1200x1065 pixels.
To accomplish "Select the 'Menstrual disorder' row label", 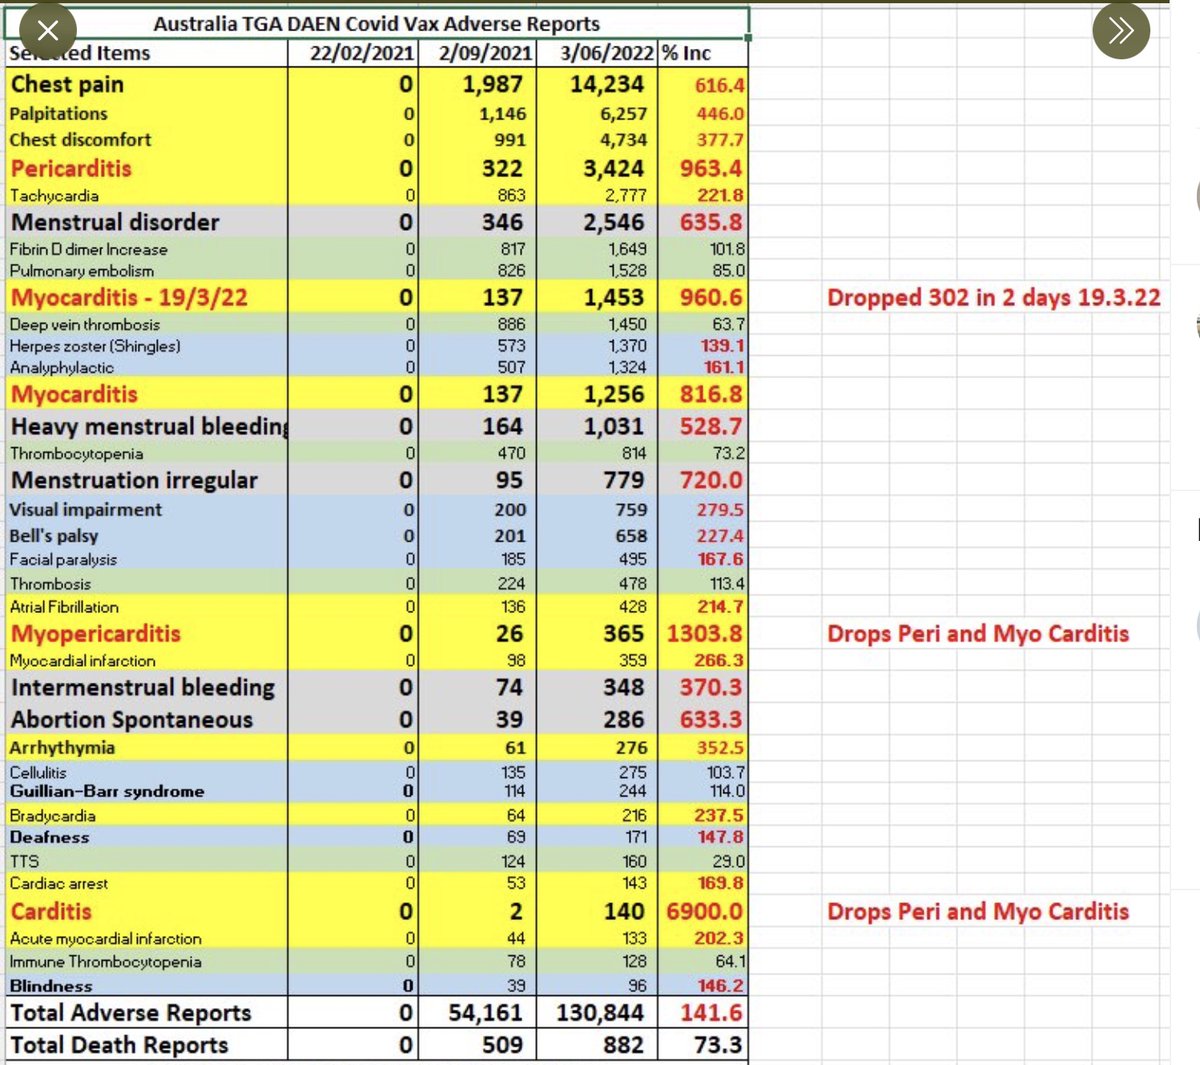I will tap(115, 222).
